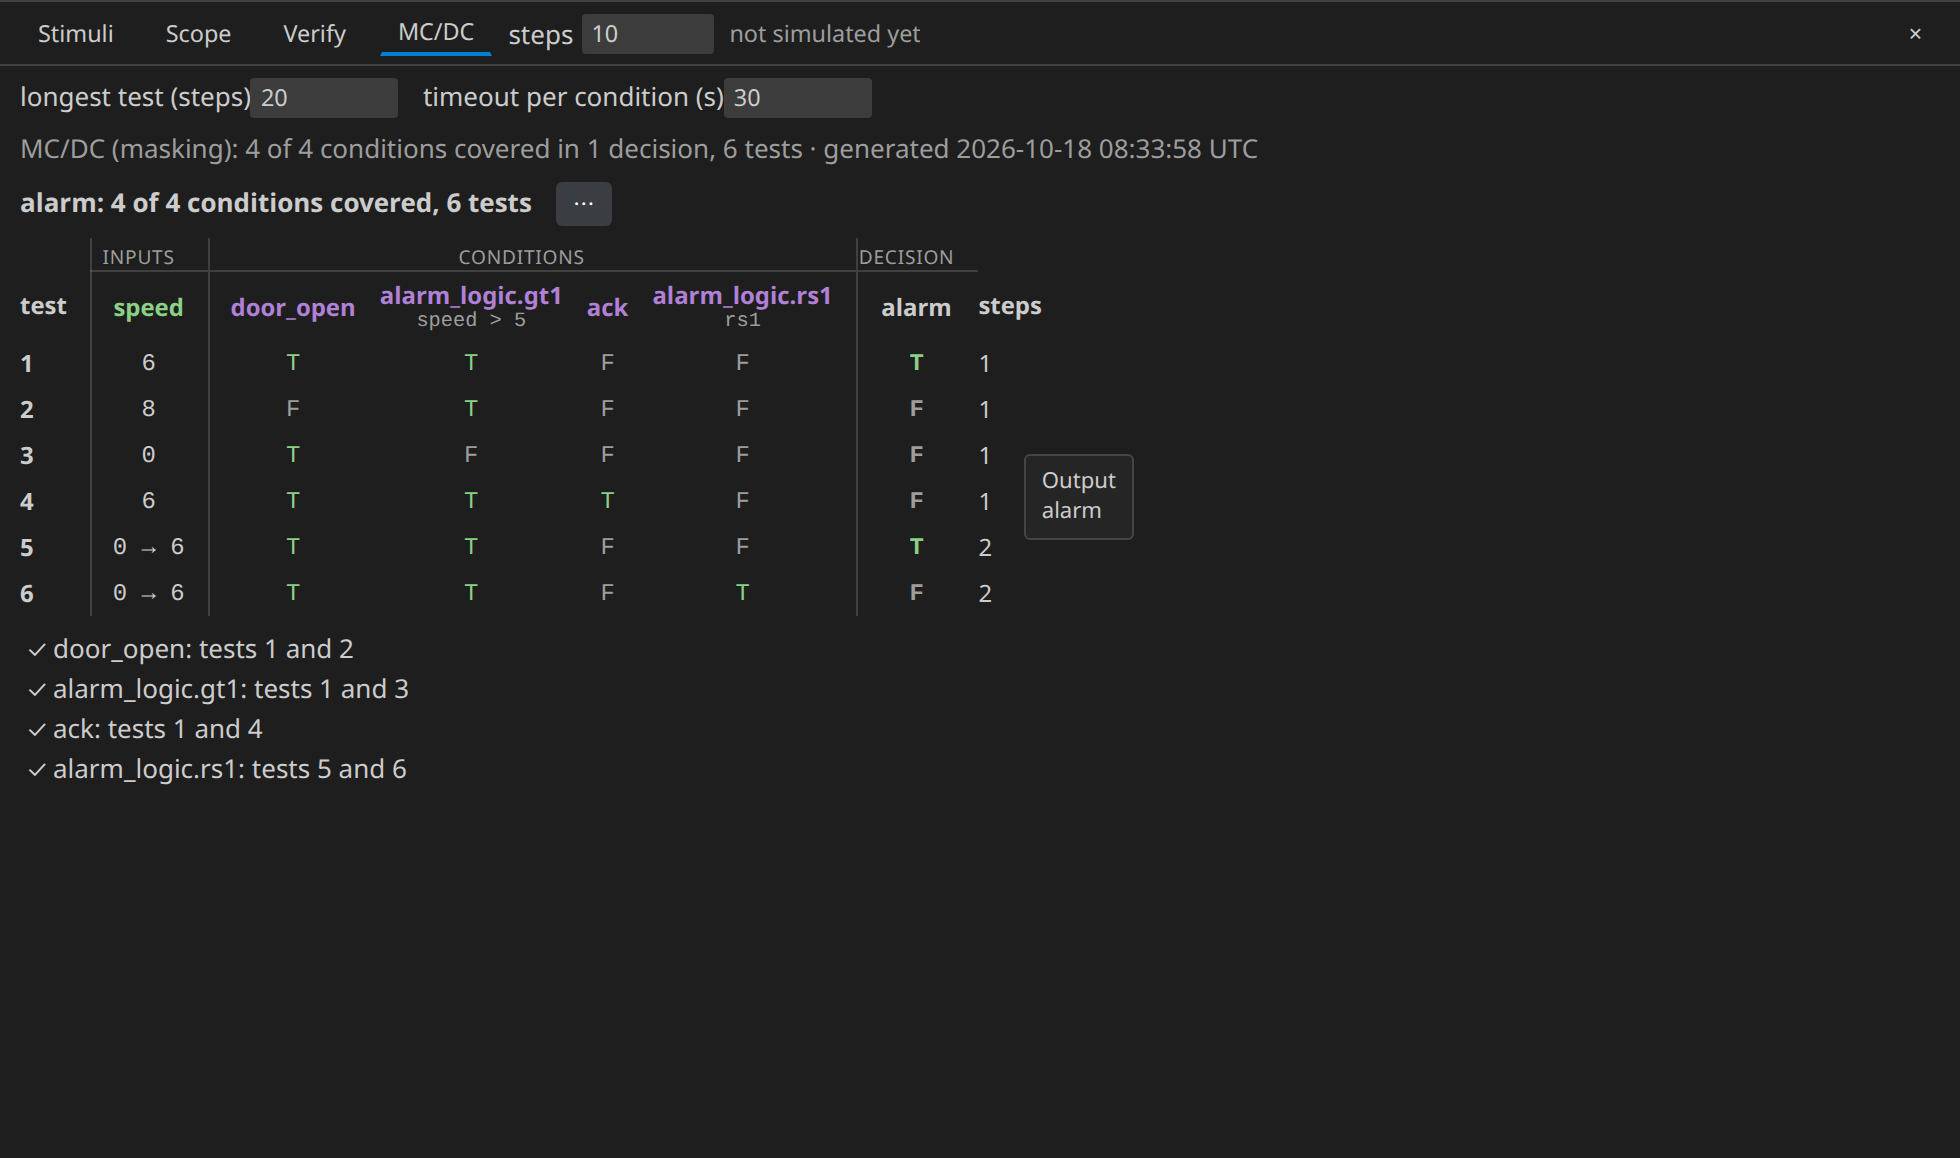Click the 'Output alarm' tooltip
Viewport: 1960px width, 1158px height.
[x=1079, y=496]
